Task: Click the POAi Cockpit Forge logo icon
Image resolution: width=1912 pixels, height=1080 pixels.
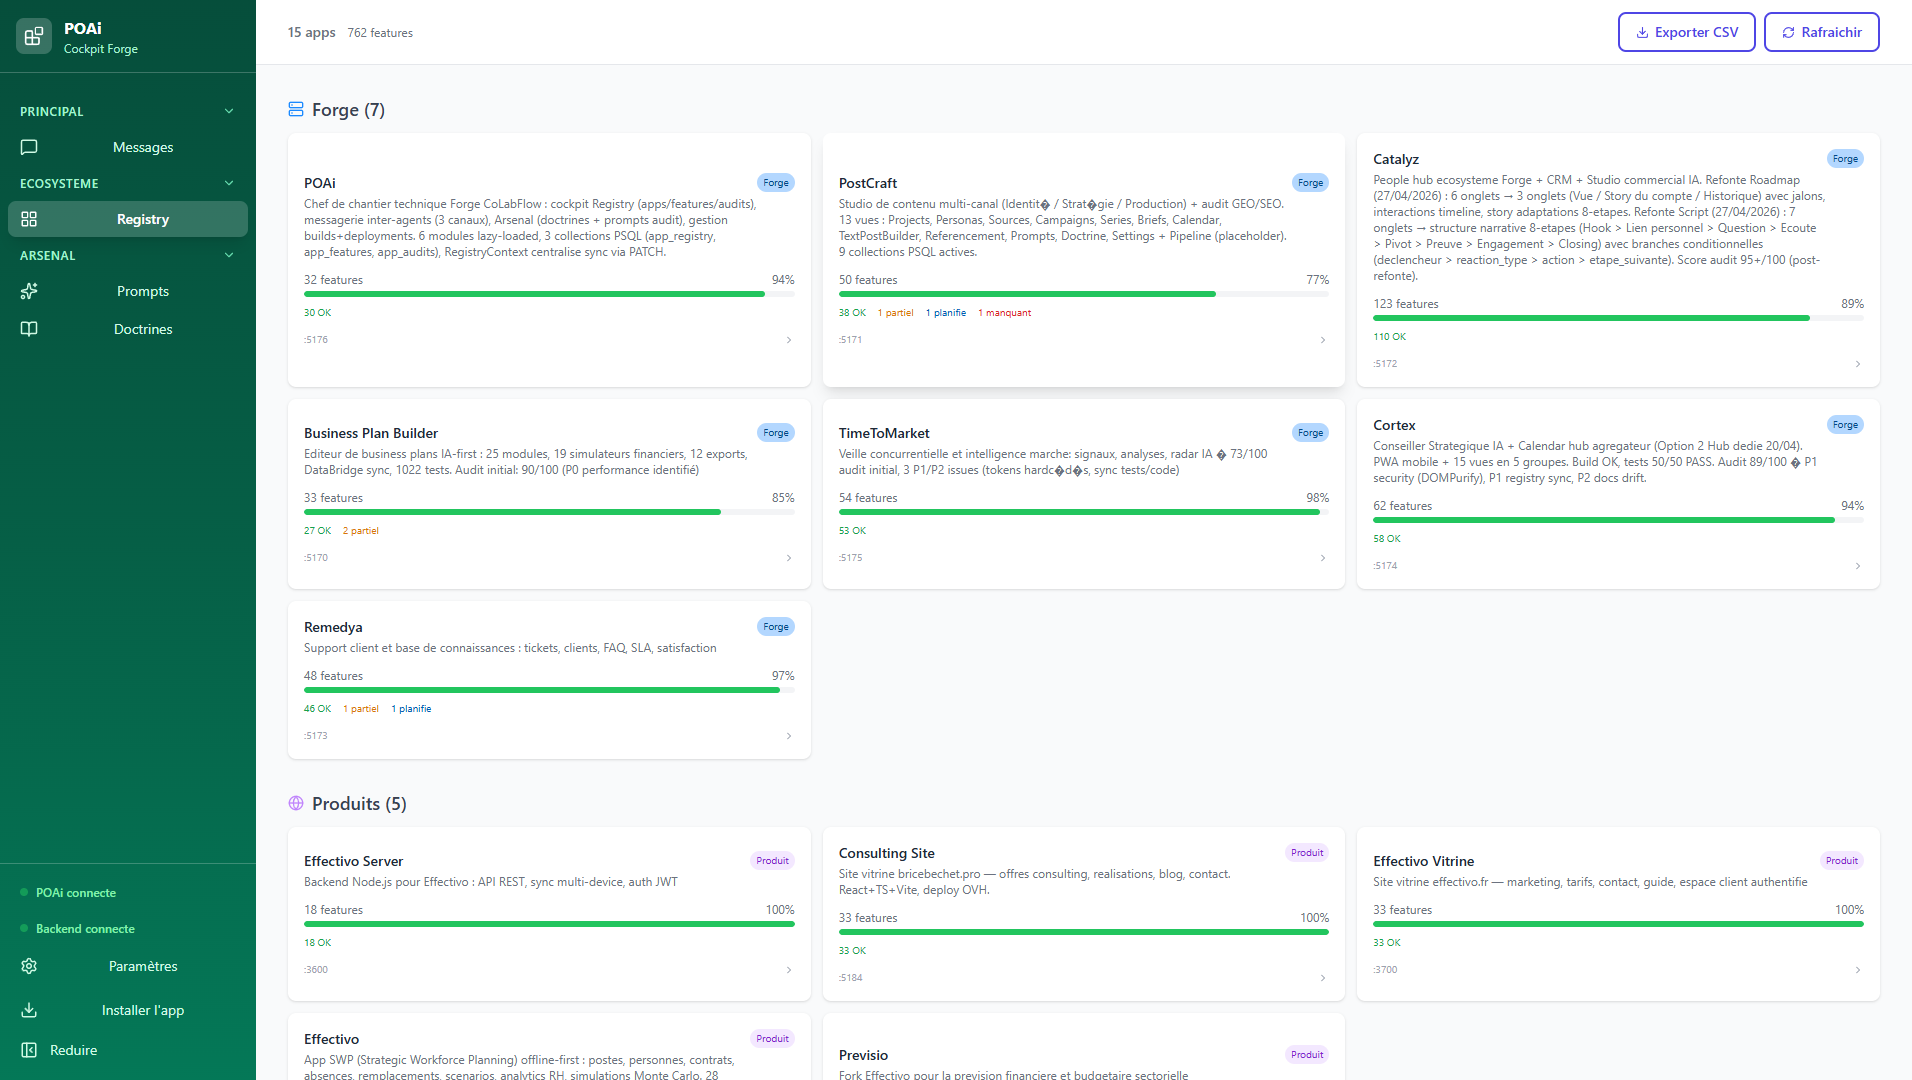Action: [x=34, y=37]
